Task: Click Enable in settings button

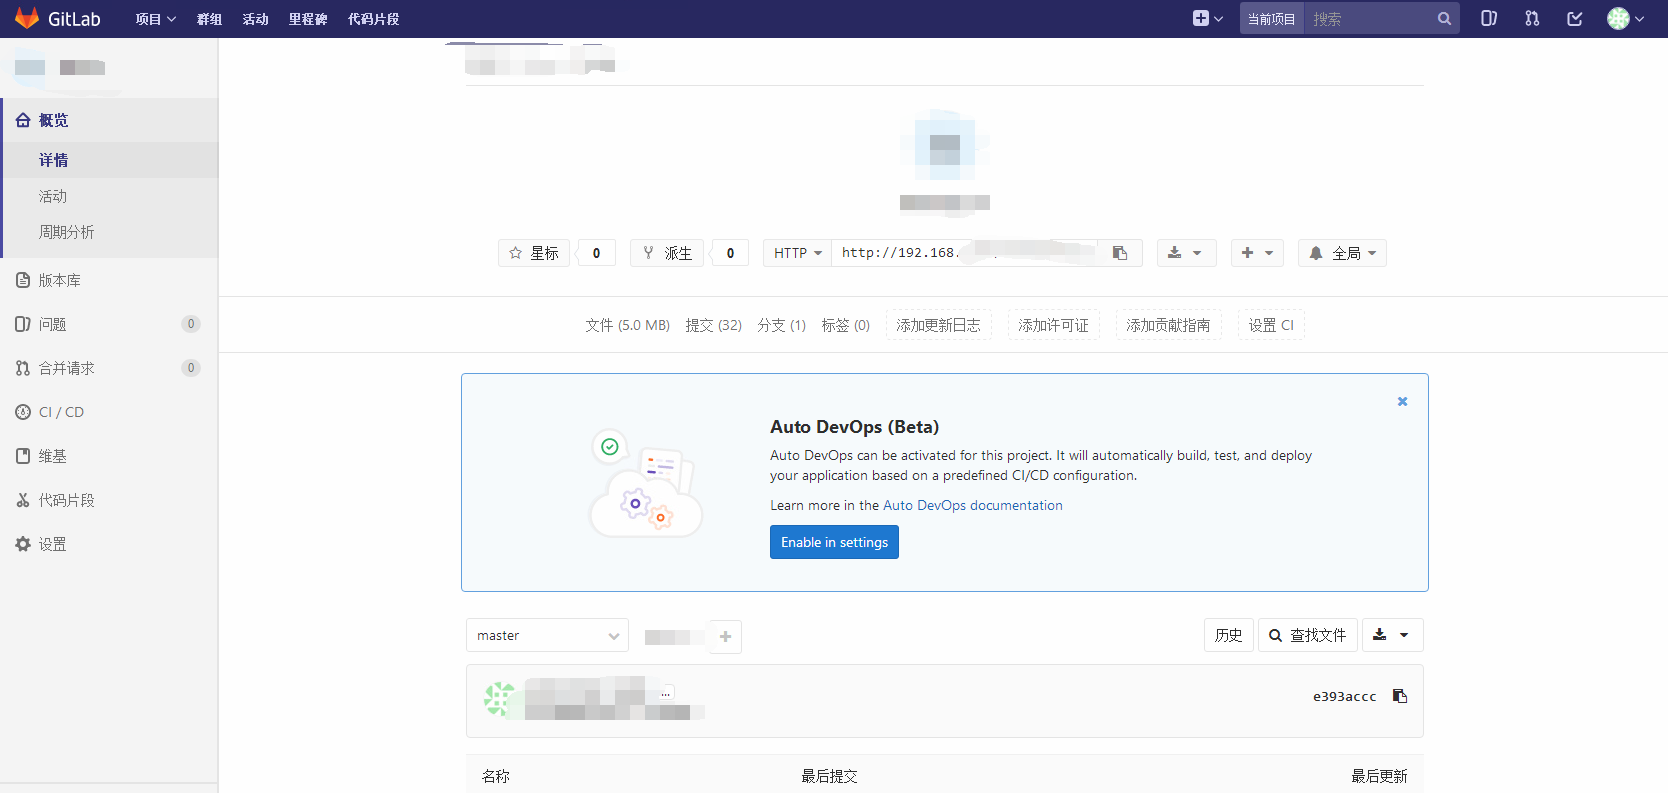Action: (834, 542)
